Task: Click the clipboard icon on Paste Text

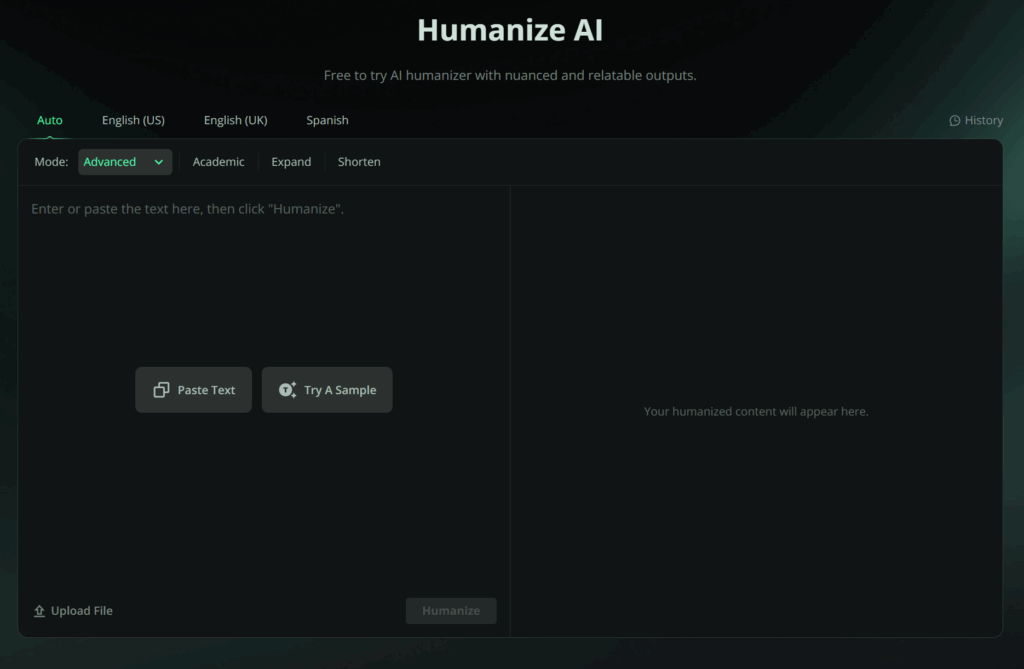Action: [x=163, y=389]
